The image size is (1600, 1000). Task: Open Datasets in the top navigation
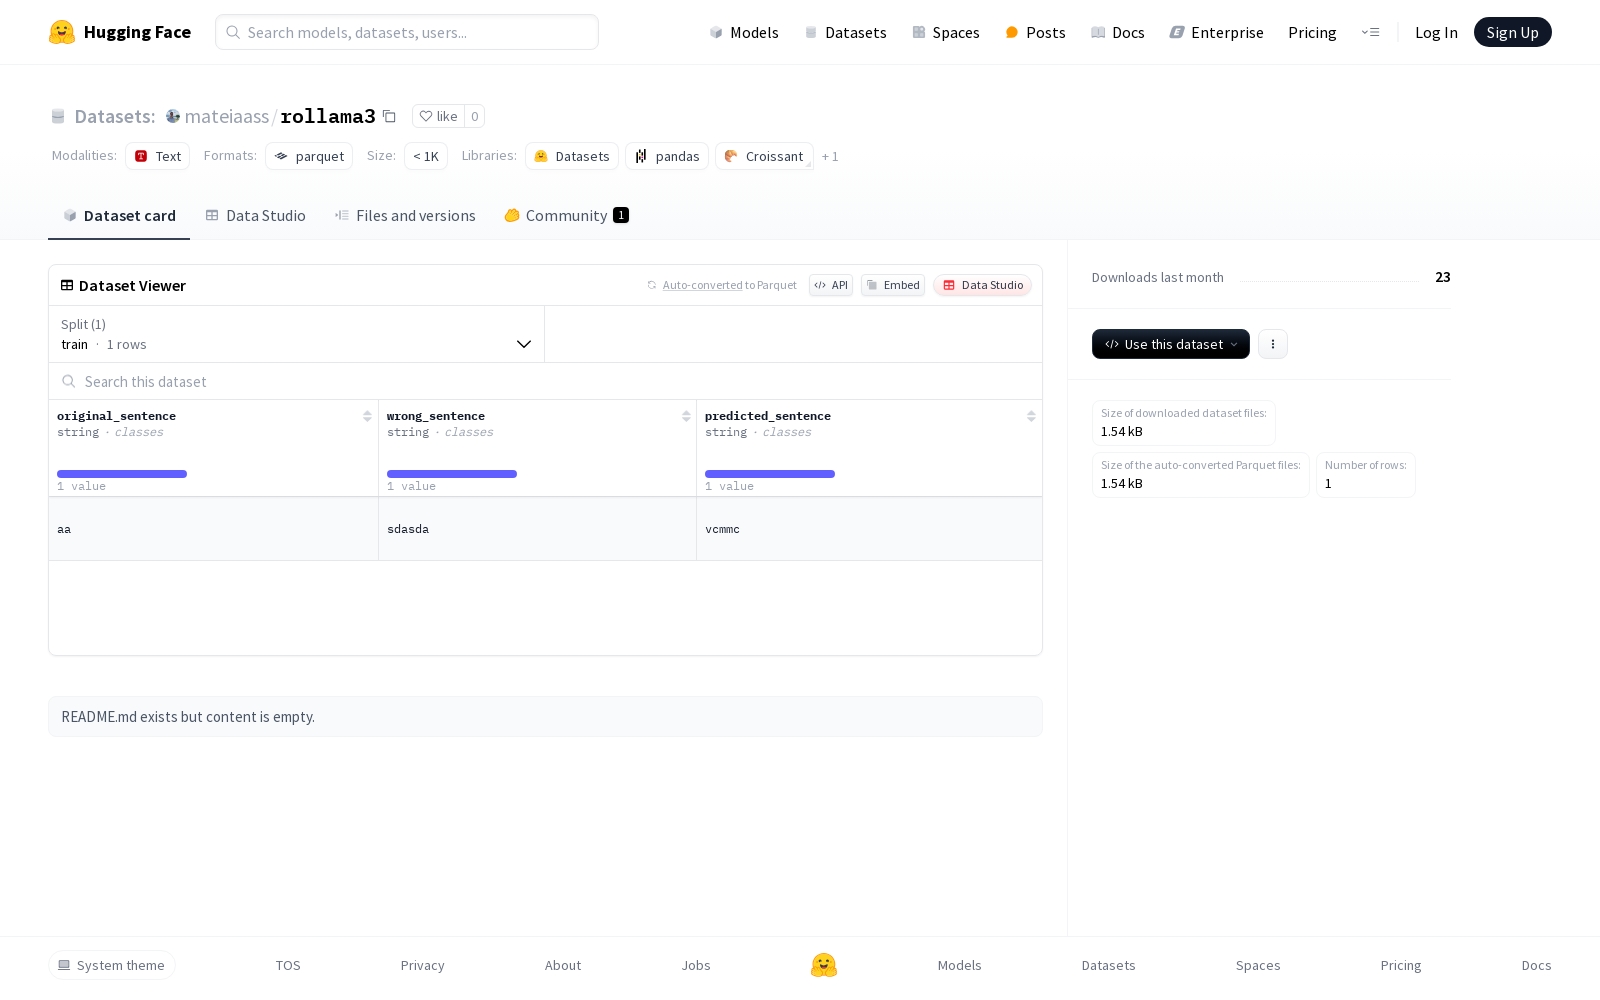point(846,32)
